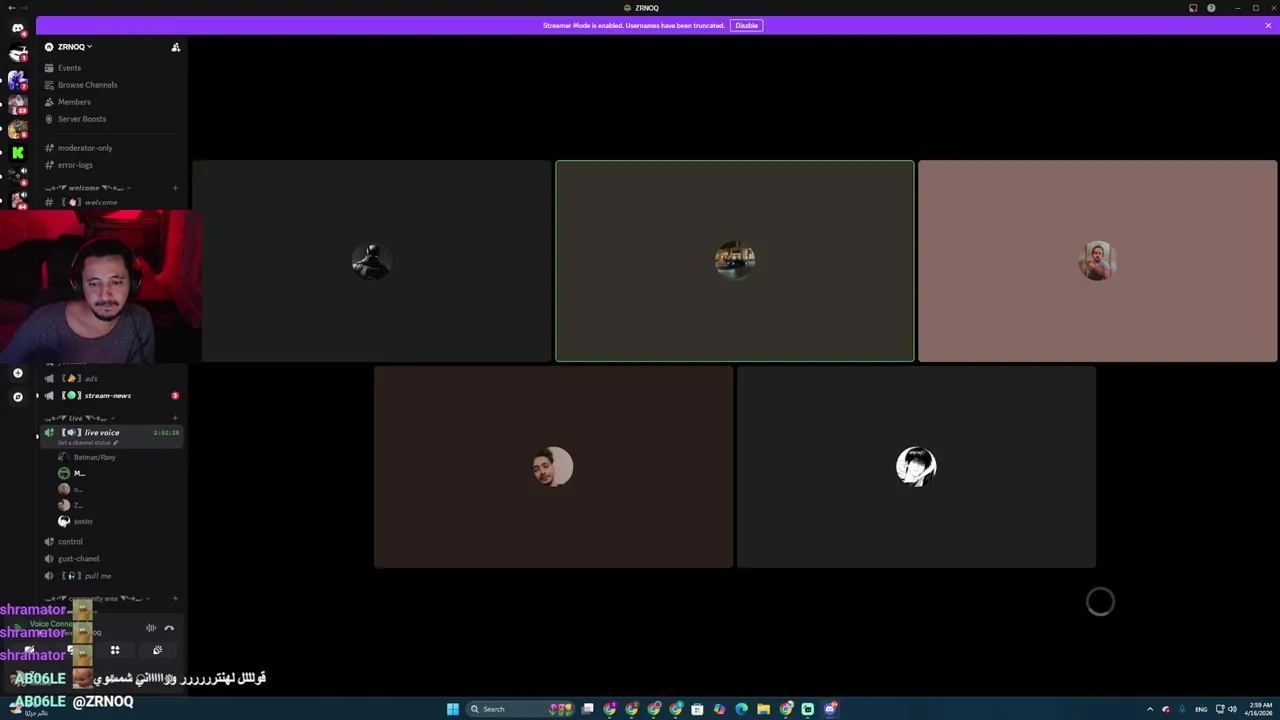Join the control voice channel
This screenshot has height=720, width=1280.
(112, 542)
